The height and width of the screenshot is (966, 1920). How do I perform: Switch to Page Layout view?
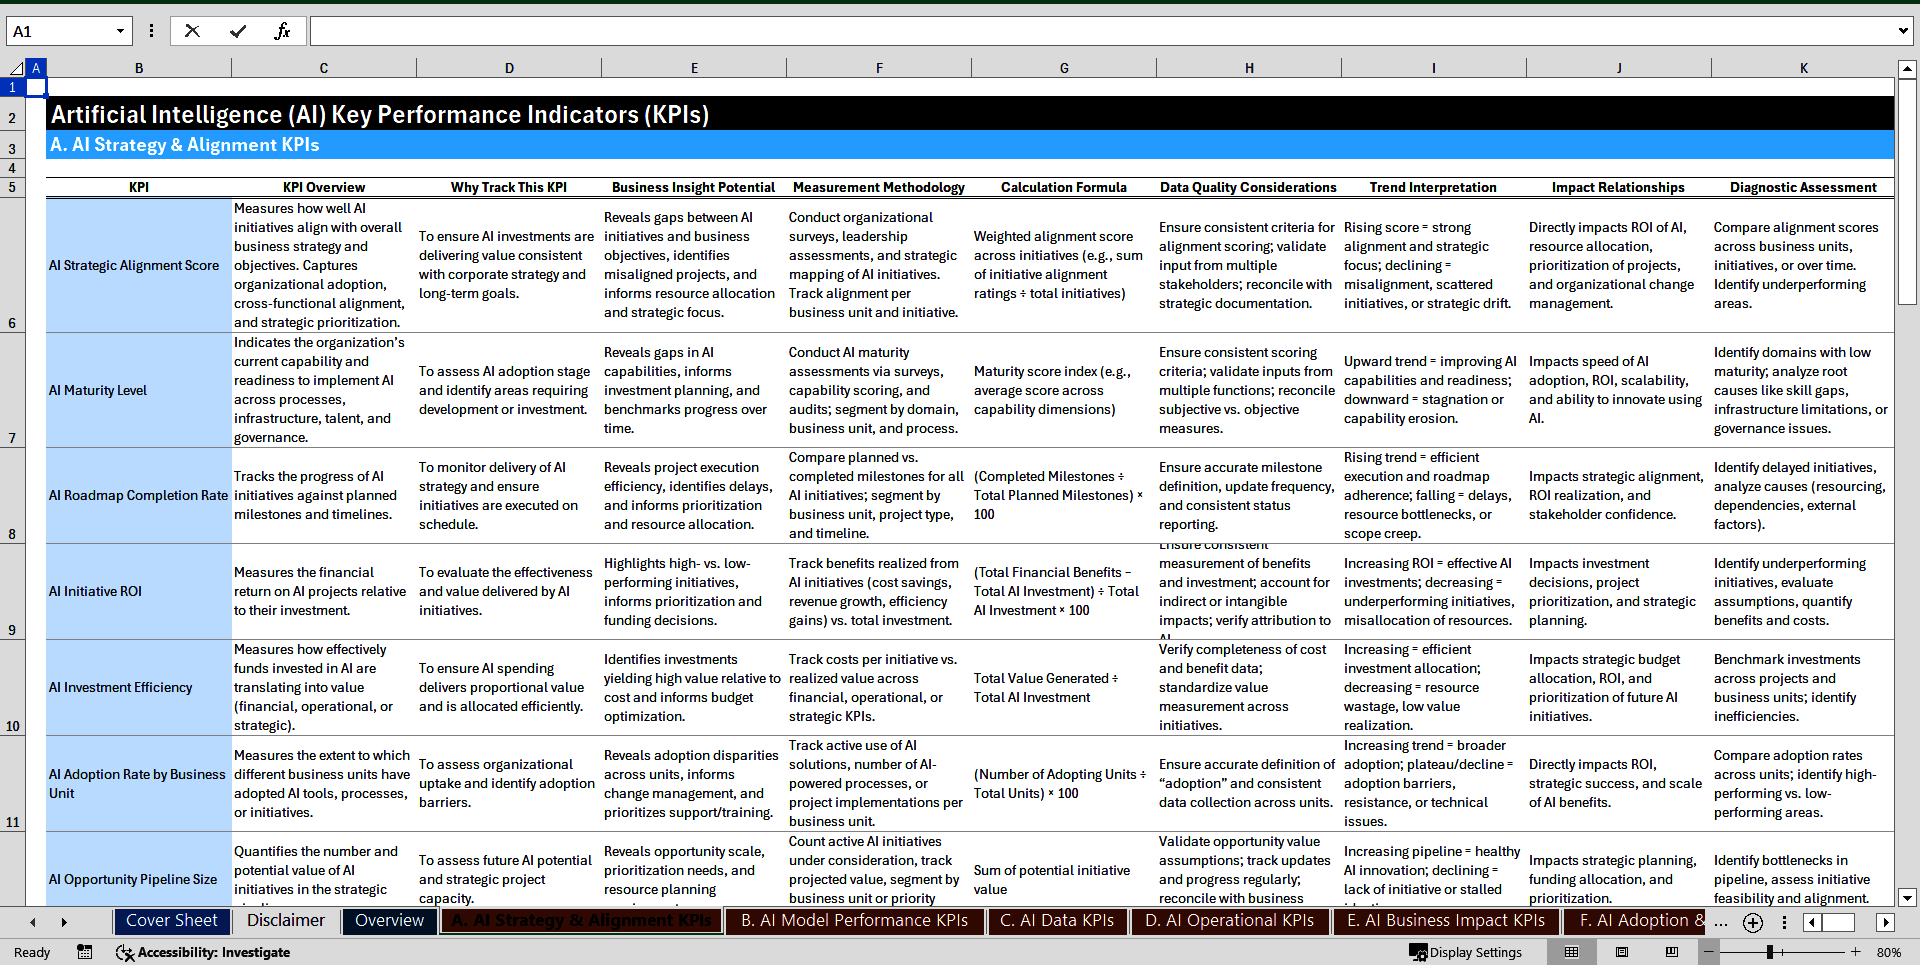(1622, 952)
